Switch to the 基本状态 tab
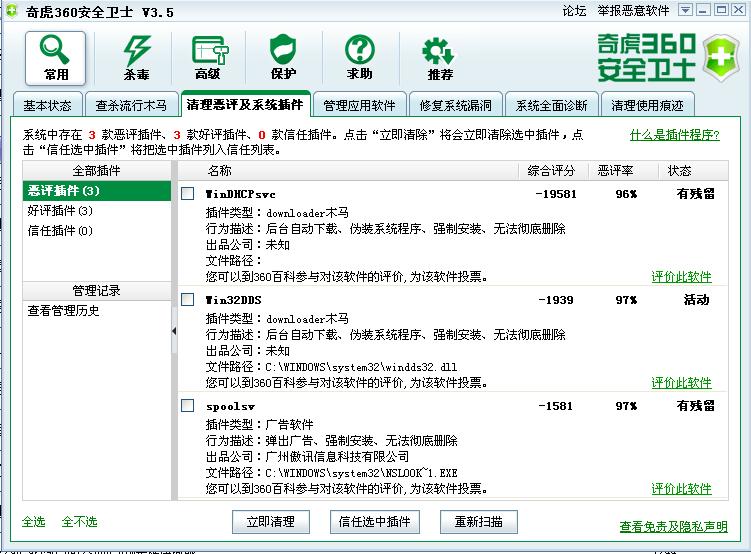 [x=47, y=105]
